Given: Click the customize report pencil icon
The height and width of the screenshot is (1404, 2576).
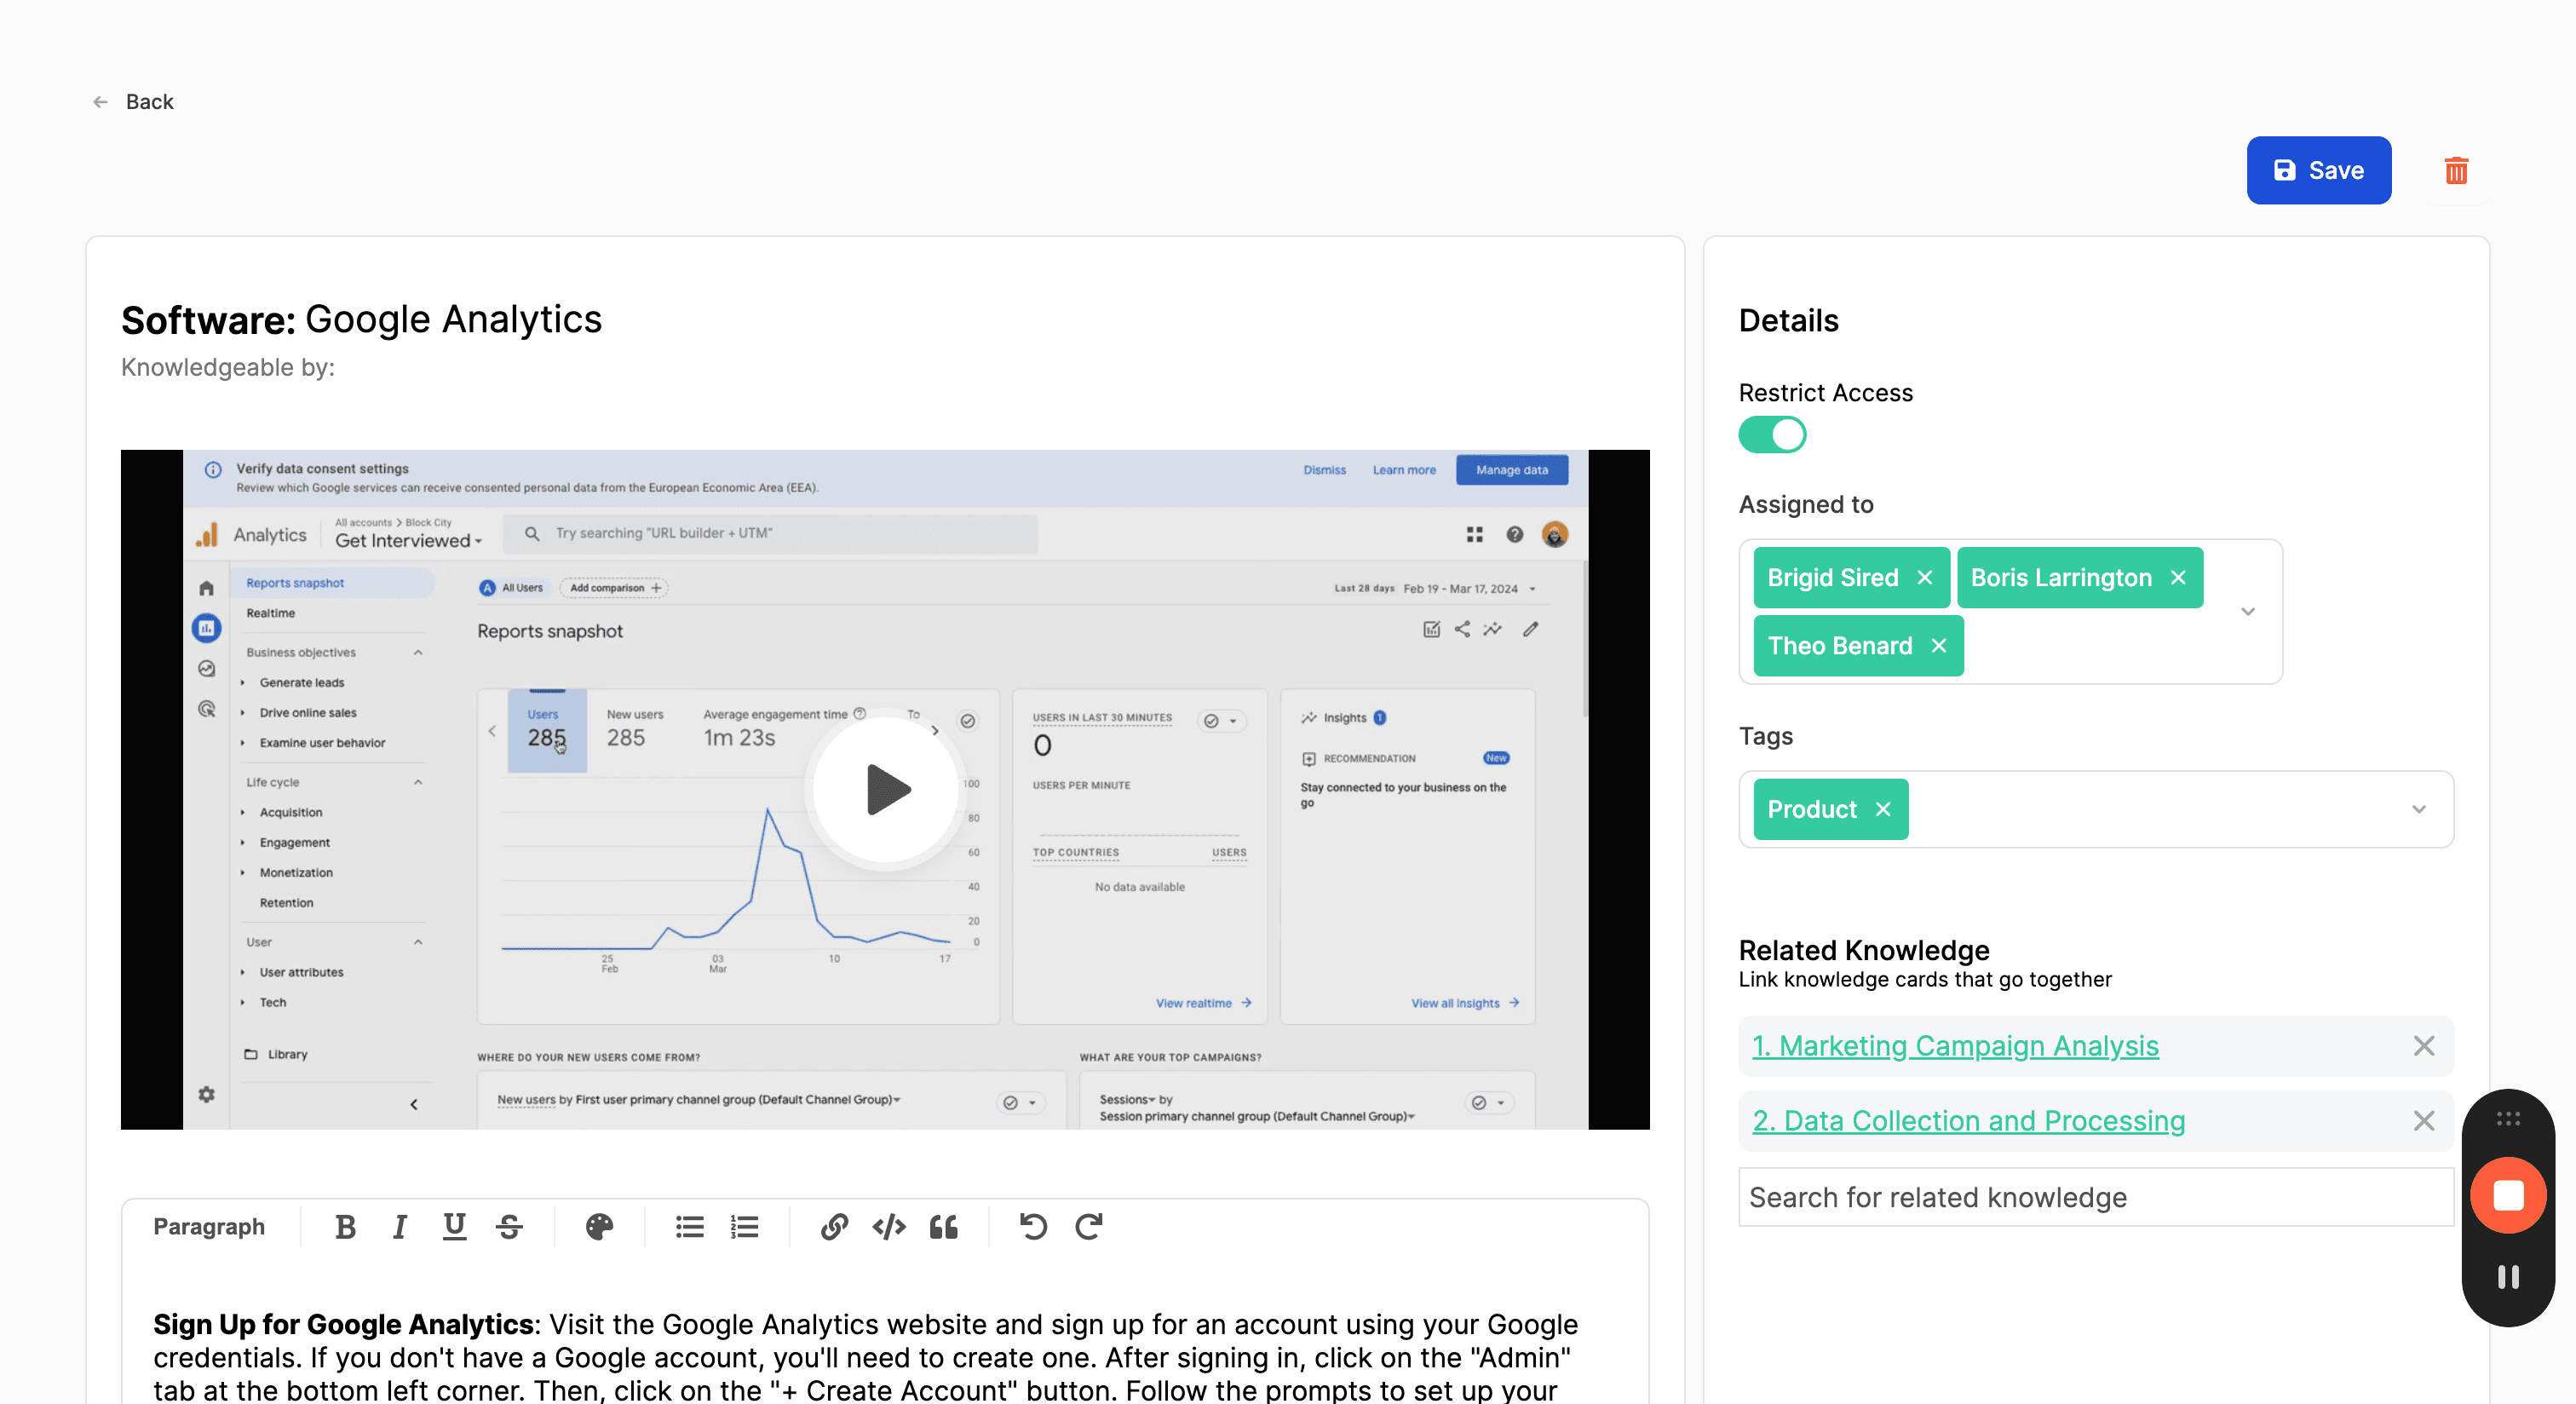Looking at the screenshot, I should pos(1530,629).
